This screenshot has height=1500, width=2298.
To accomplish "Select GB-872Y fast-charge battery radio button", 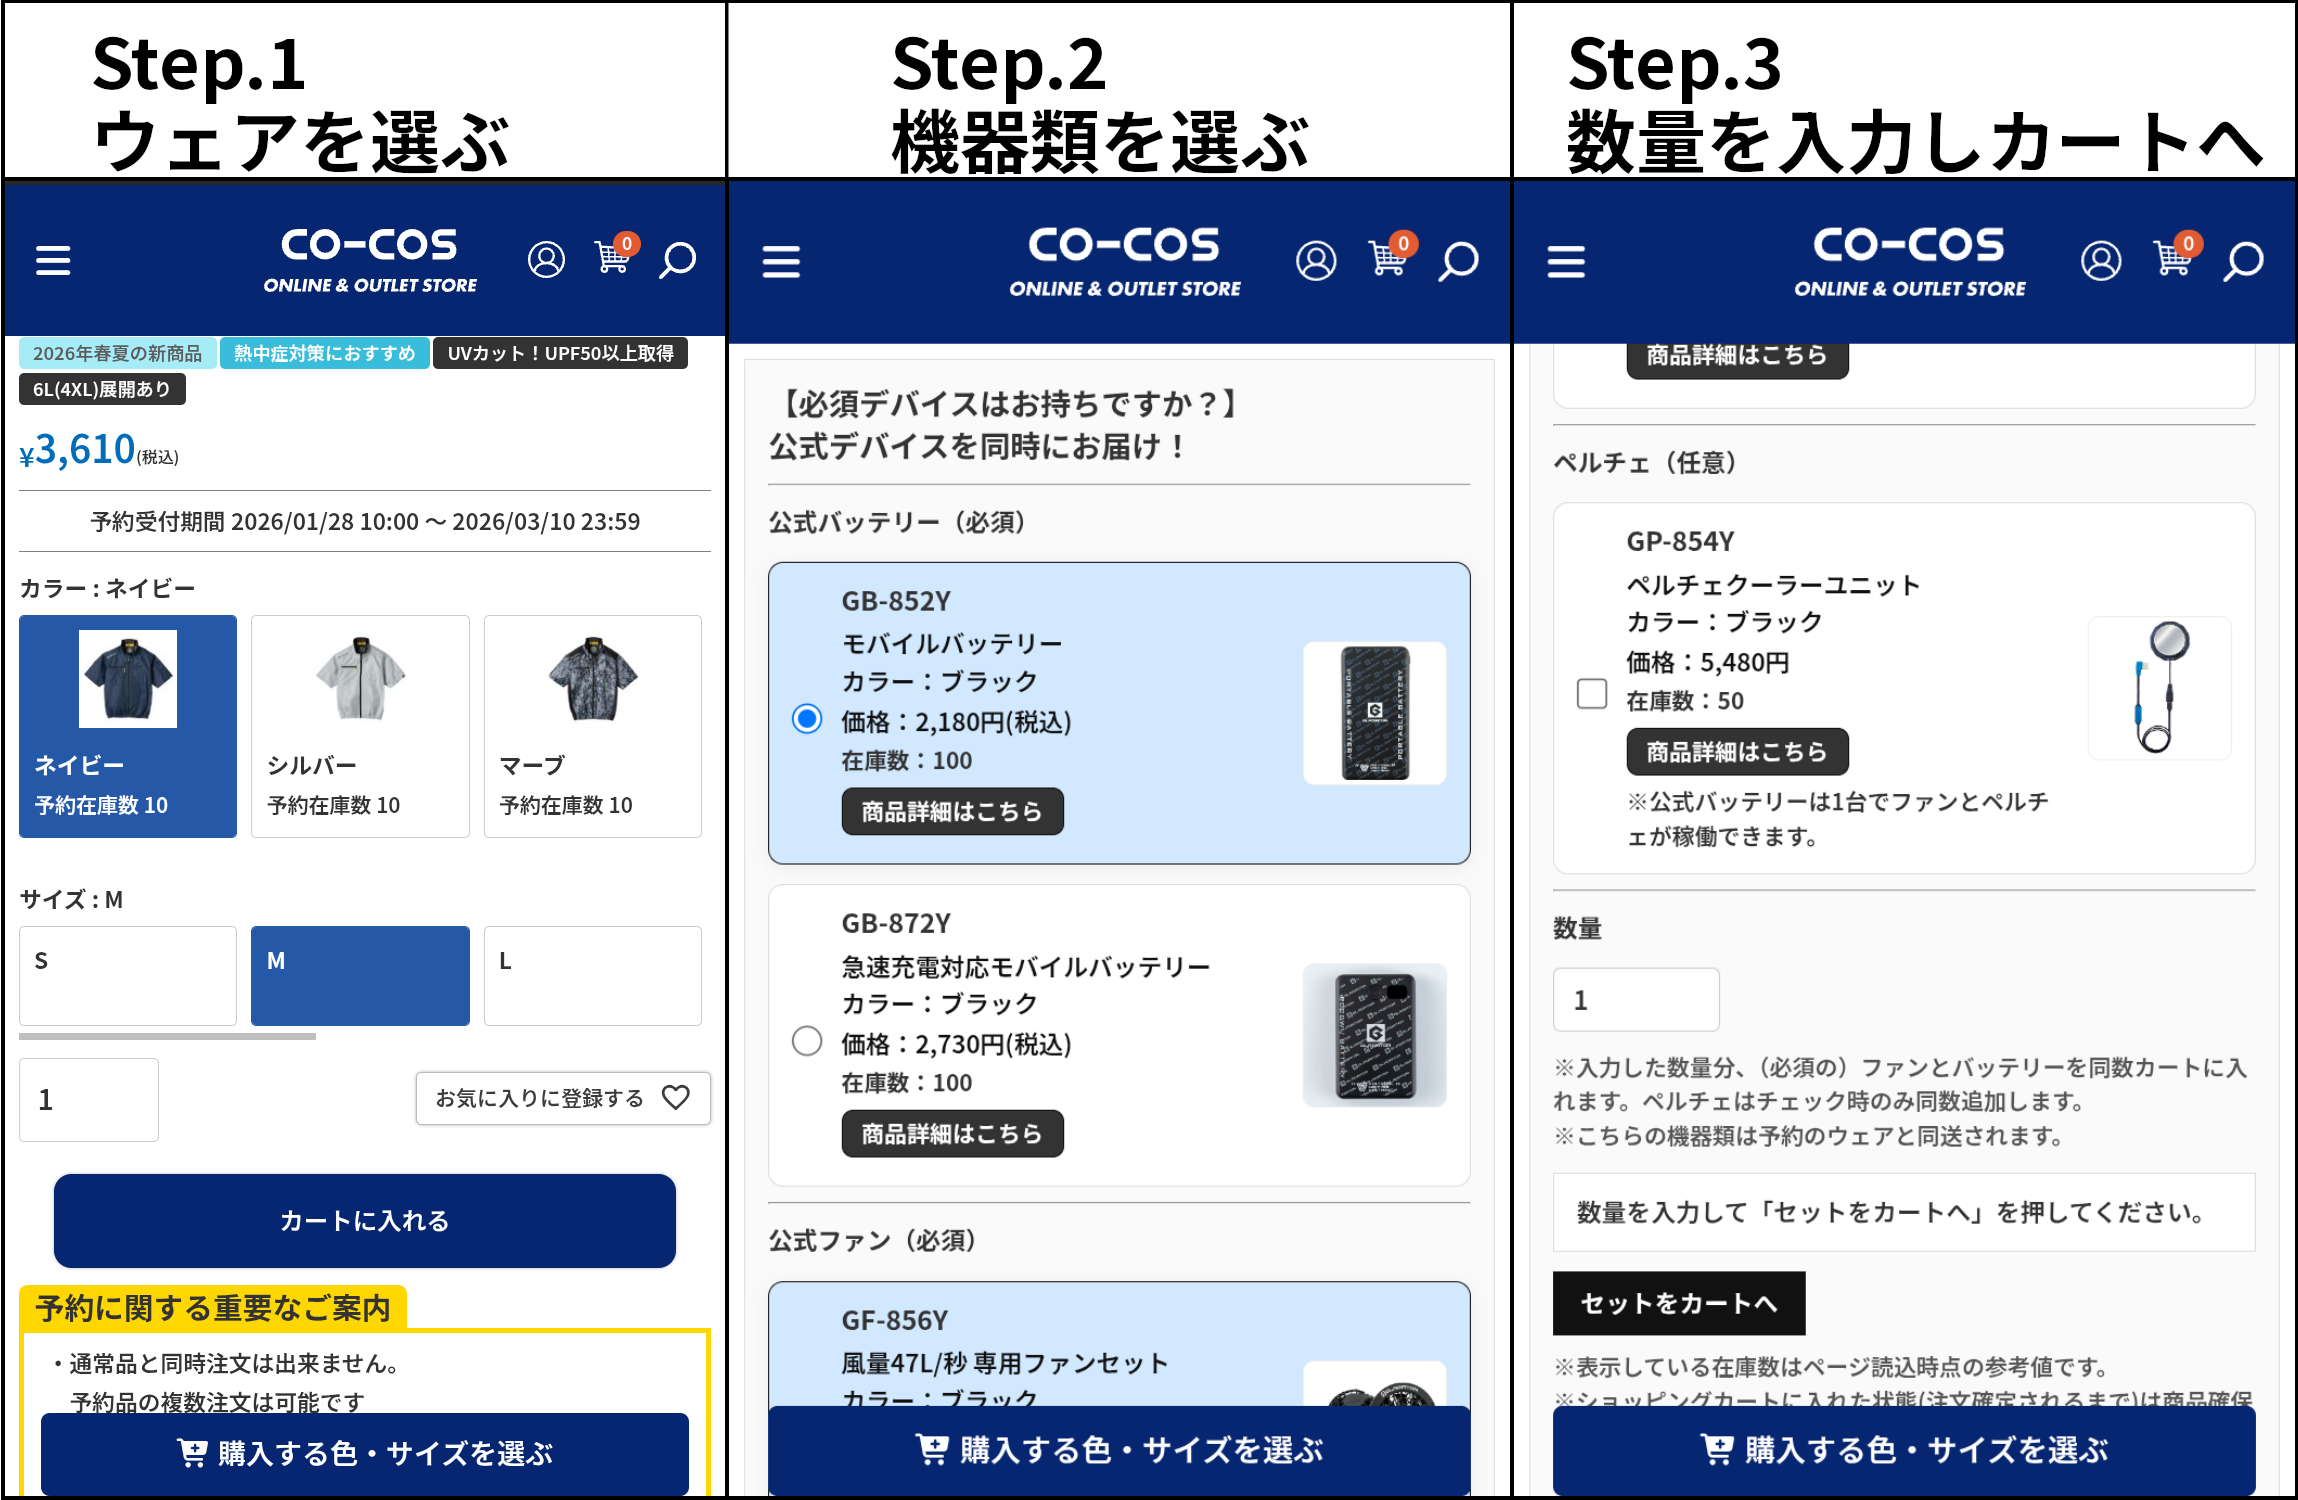I will 807,1041.
